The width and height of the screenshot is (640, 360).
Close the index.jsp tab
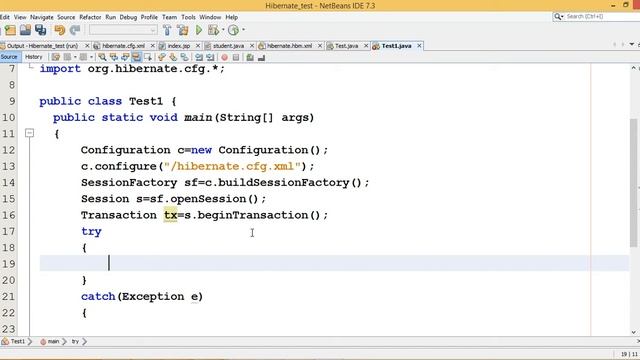[198, 46]
